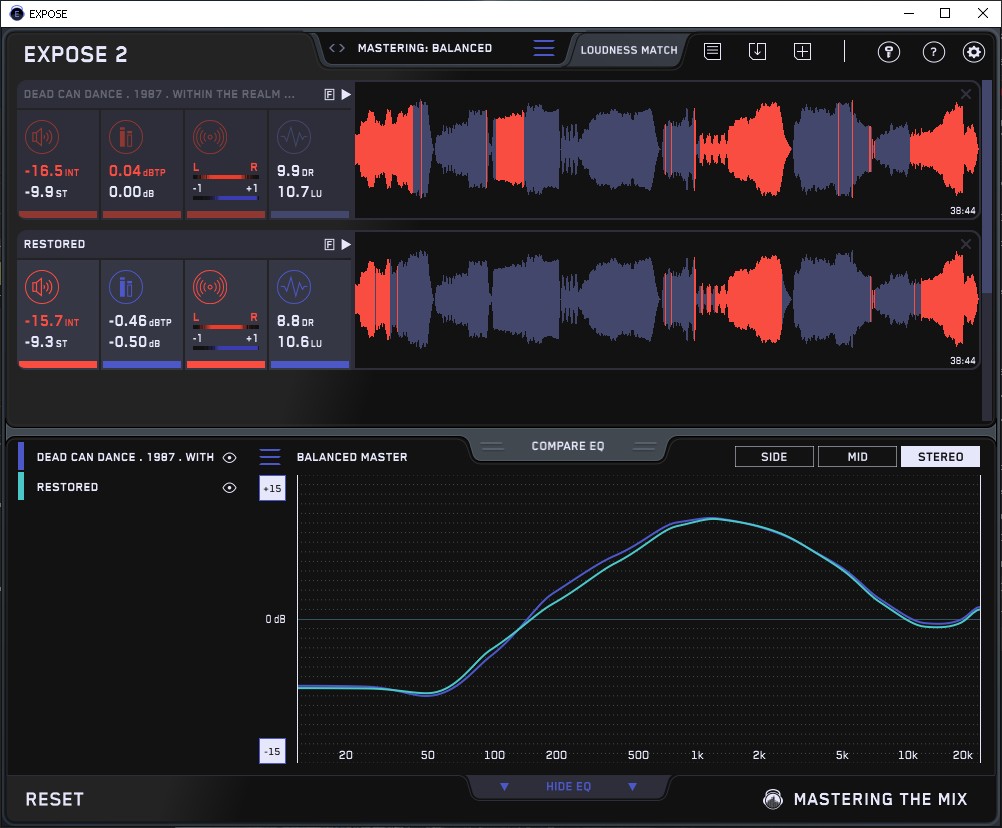Click the loudness icon in Restored track
The height and width of the screenshot is (828, 1002).
[42, 287]
